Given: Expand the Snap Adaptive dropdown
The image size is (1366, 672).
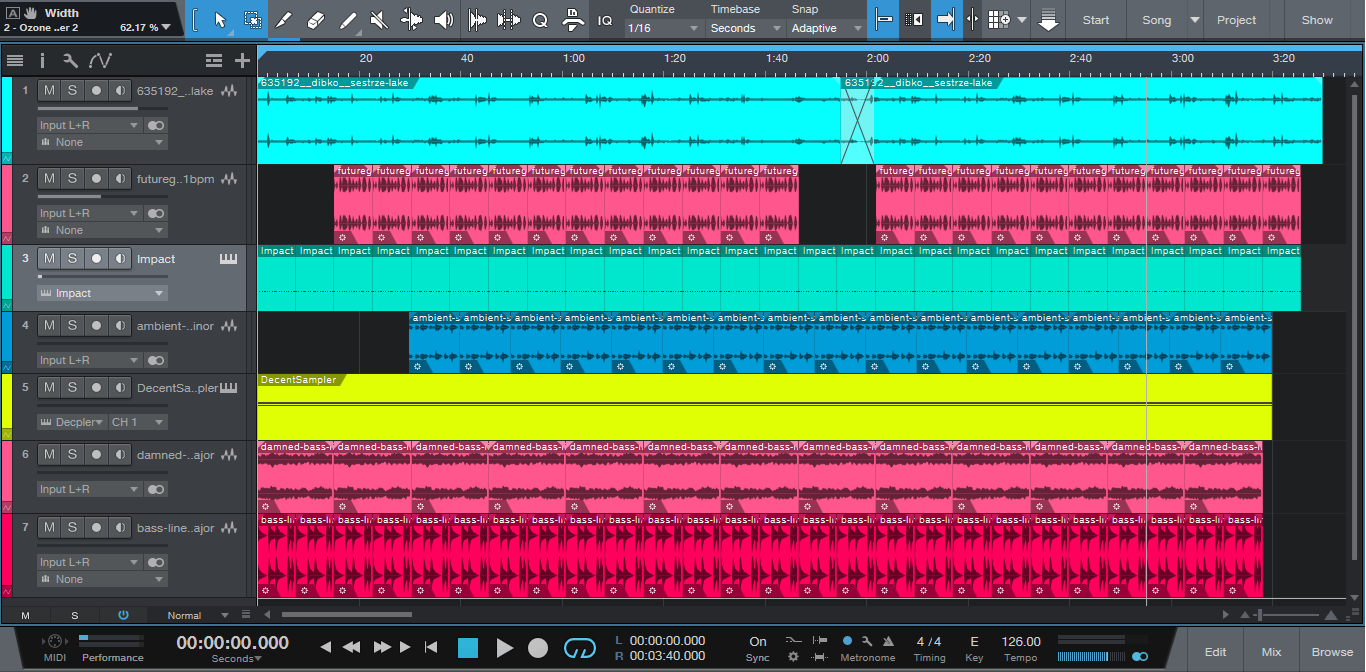Looking at the screenshot, I should pos(825,28).
